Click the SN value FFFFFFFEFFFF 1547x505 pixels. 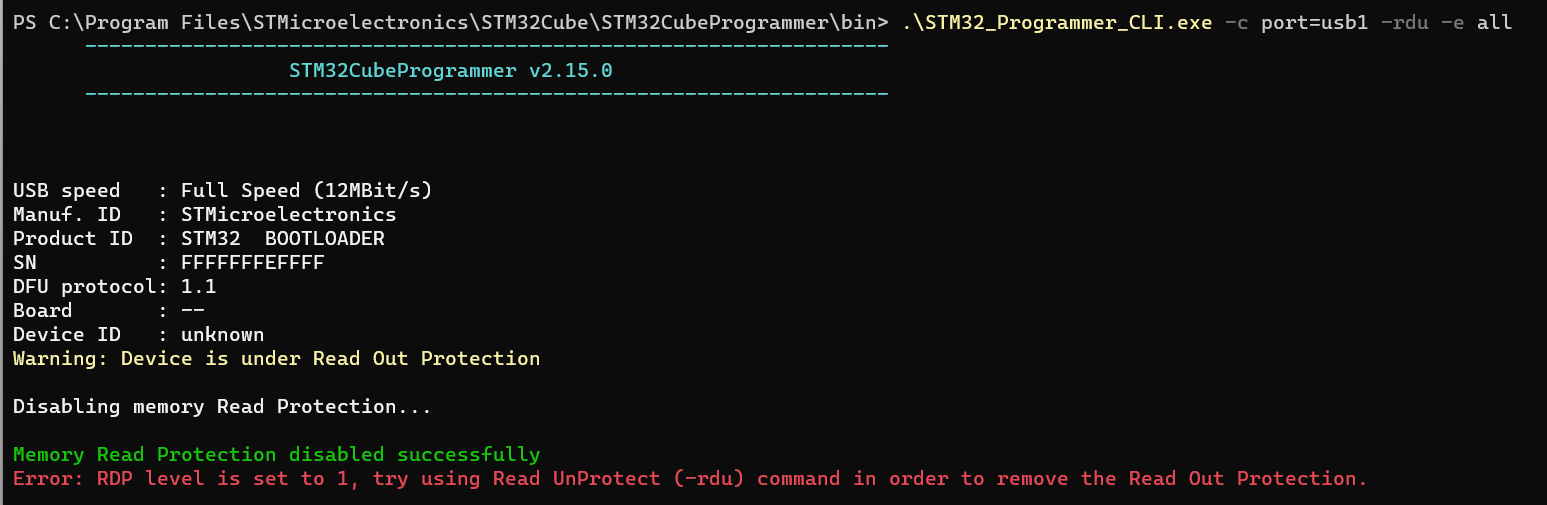tap(253, 262)
